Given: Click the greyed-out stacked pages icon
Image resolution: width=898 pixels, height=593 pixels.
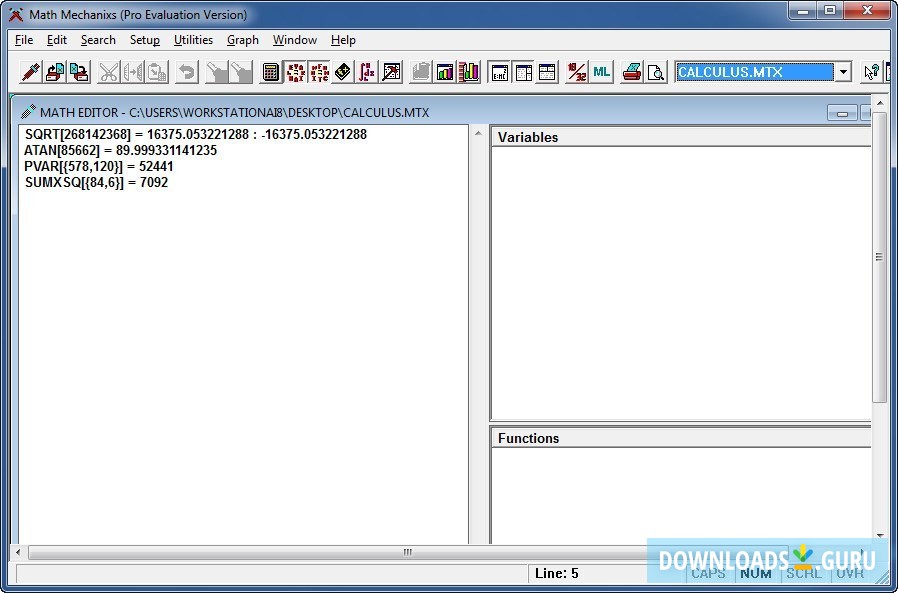Looking at the screenshot, I should [x=421, y=72].
